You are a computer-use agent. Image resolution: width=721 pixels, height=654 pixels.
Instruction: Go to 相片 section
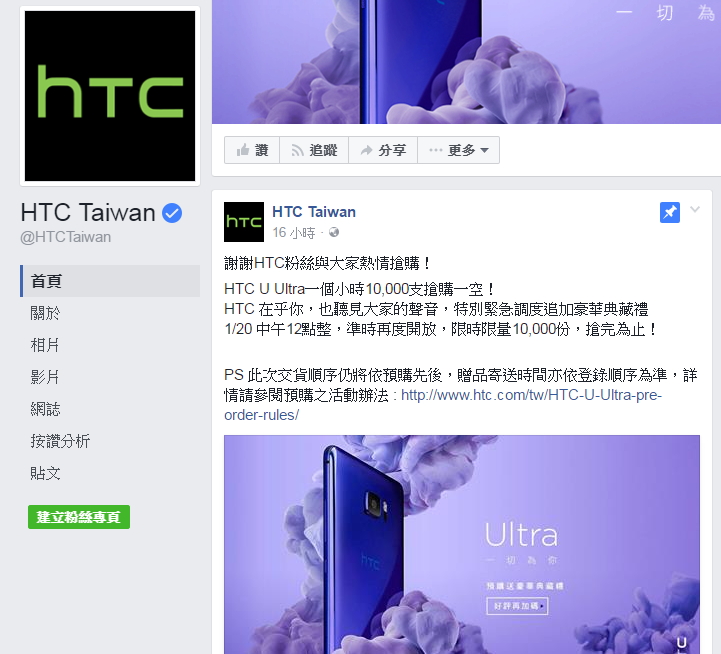coord(45,345)
